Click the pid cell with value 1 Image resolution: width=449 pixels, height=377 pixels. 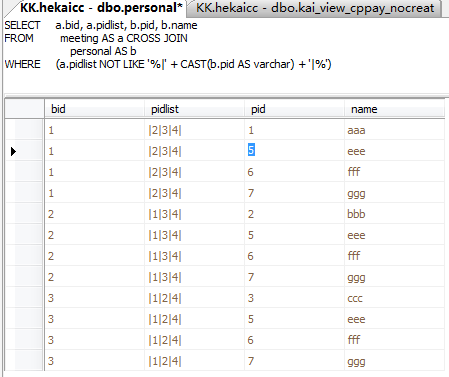pos(295,130)
